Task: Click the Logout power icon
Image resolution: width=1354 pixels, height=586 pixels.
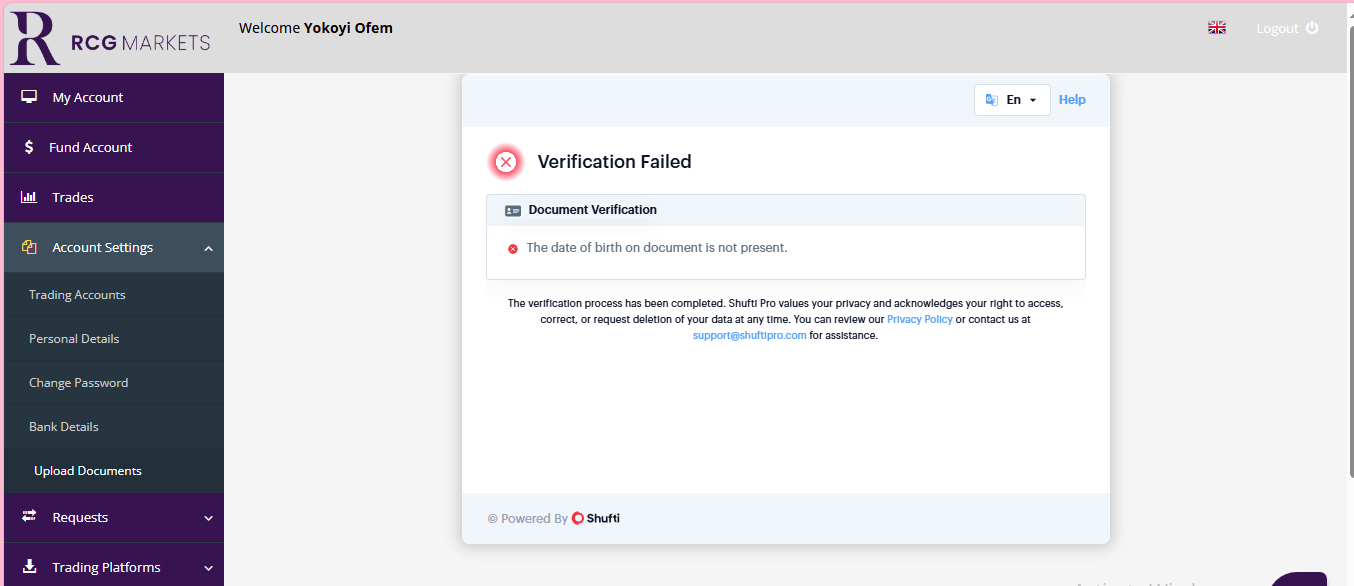Action: (1312, 28)
